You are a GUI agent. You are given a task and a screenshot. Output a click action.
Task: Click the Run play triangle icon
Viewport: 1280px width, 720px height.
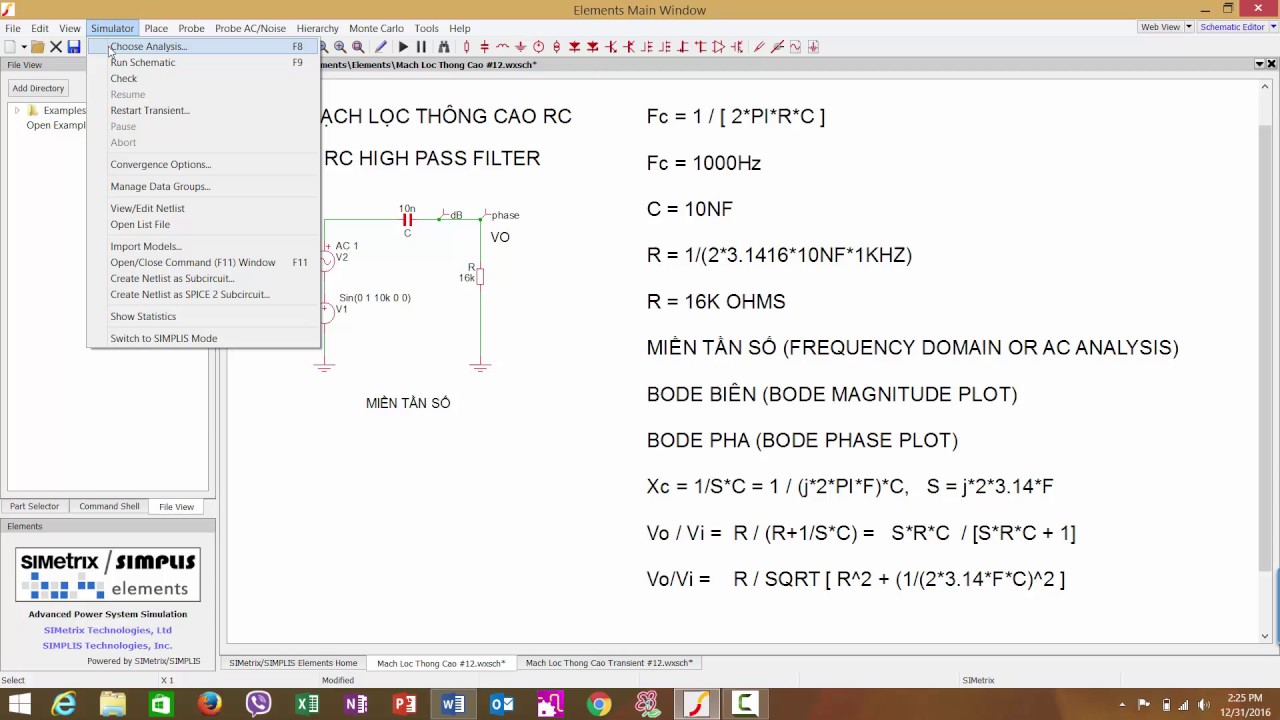pos(403,47)
